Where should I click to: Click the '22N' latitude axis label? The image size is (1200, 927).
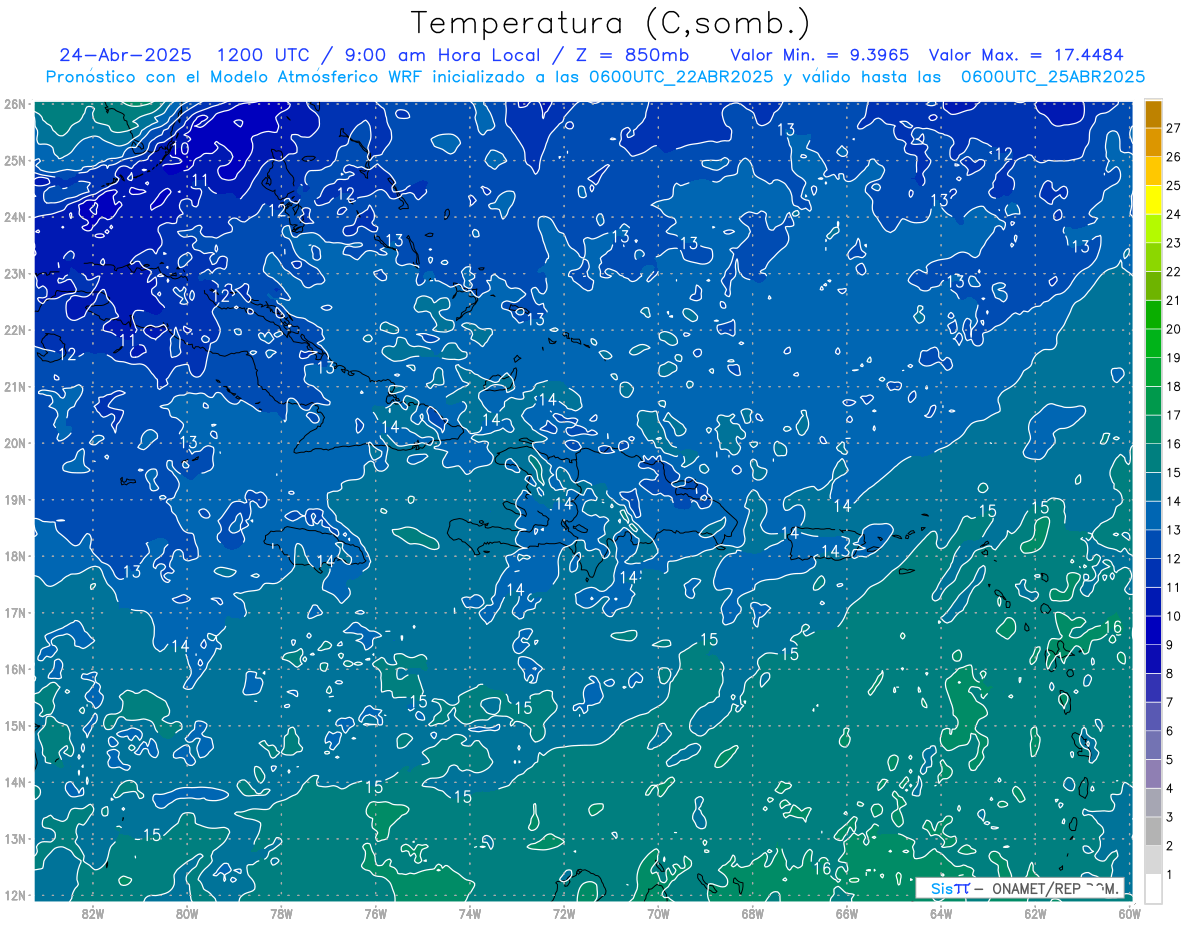(x=14, y=330)
